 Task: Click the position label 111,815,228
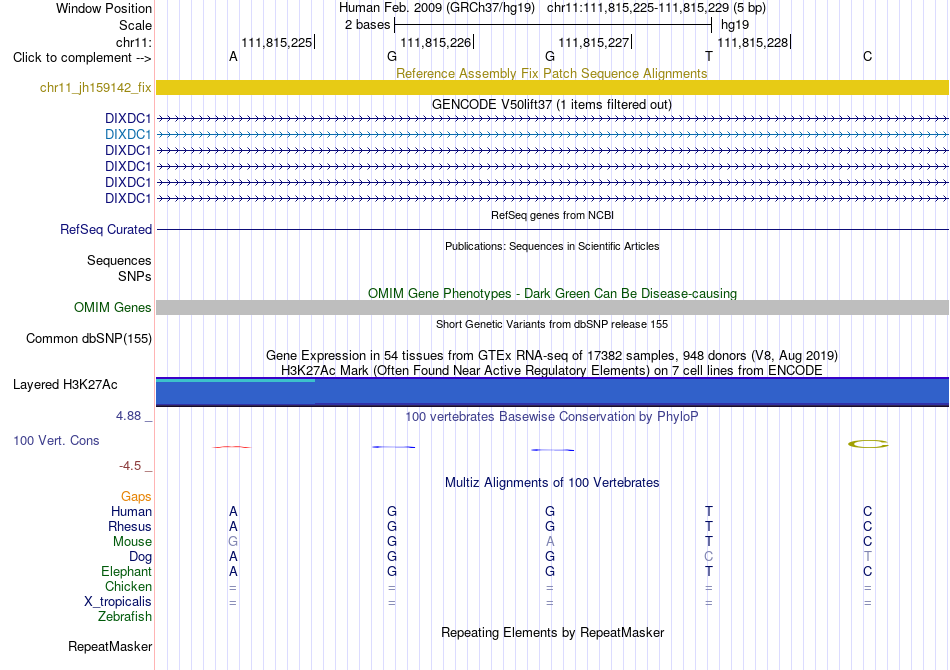[752, 42]
